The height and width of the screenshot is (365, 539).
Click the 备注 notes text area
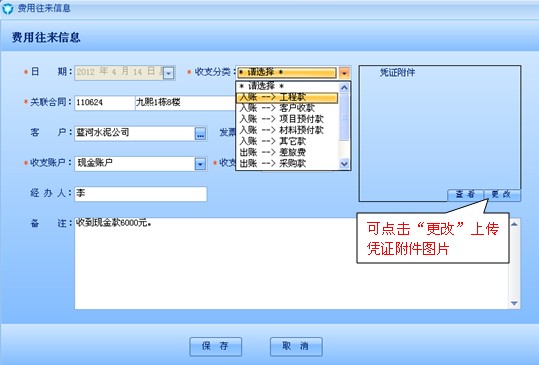click(292, 263)
